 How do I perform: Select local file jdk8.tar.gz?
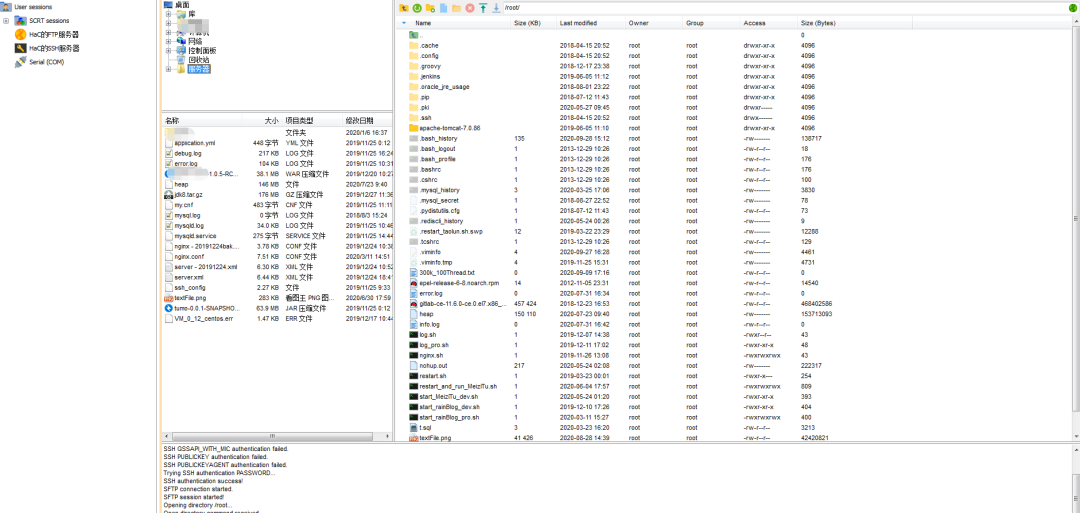[183, 195]
